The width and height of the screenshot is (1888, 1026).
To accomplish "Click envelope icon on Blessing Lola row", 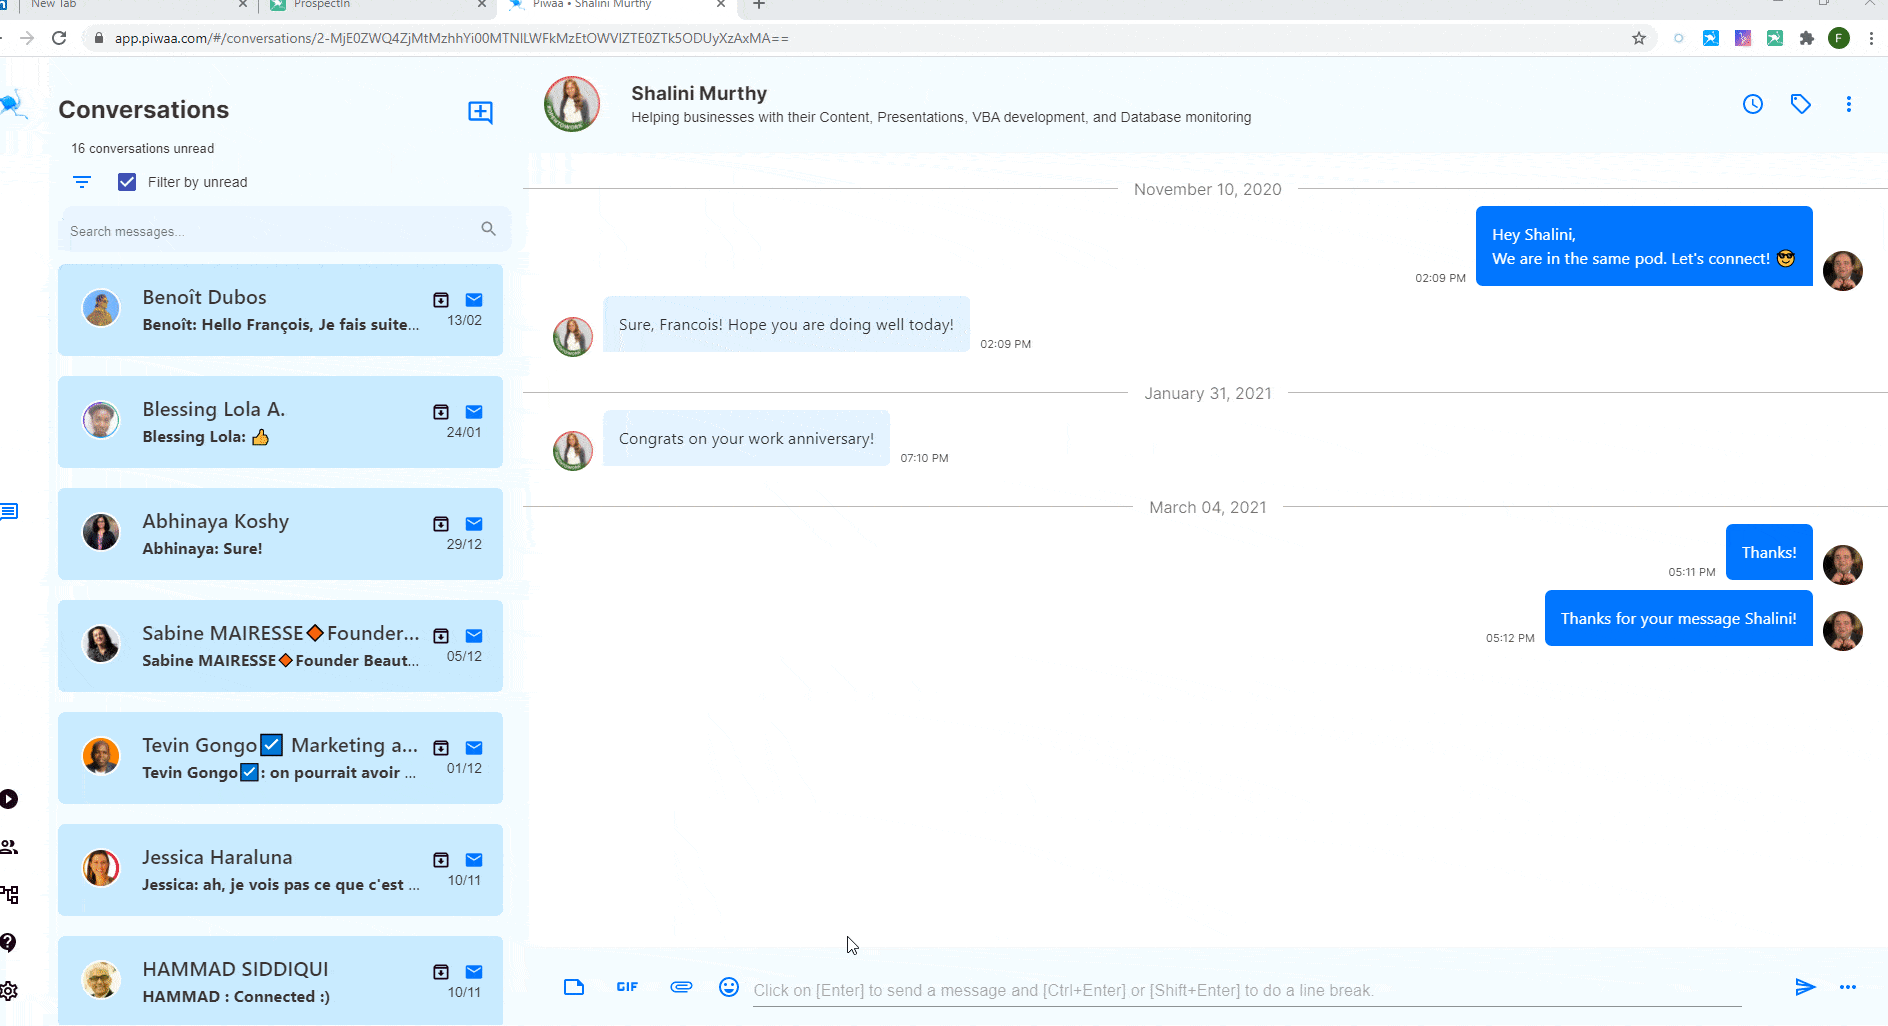I will pos(474,412).
